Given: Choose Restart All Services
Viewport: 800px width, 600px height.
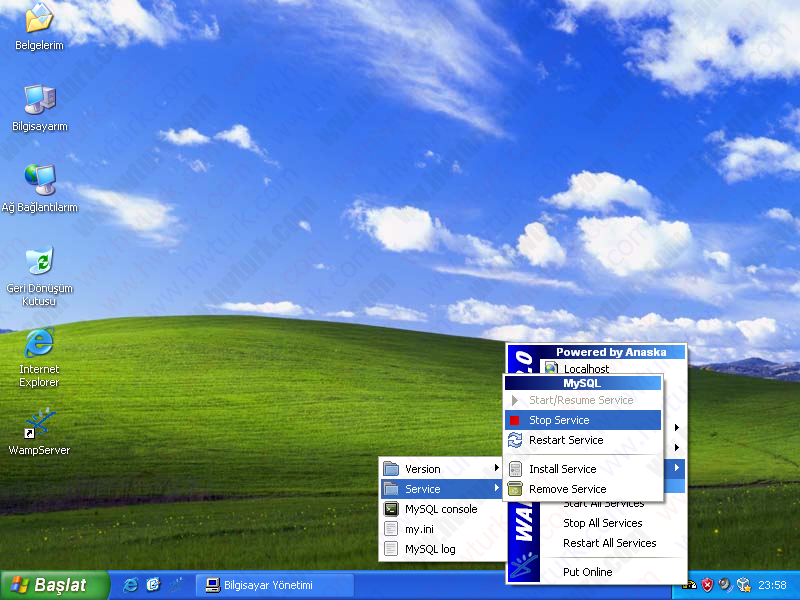Looking at the screenshot, I should tap(609, 543).
